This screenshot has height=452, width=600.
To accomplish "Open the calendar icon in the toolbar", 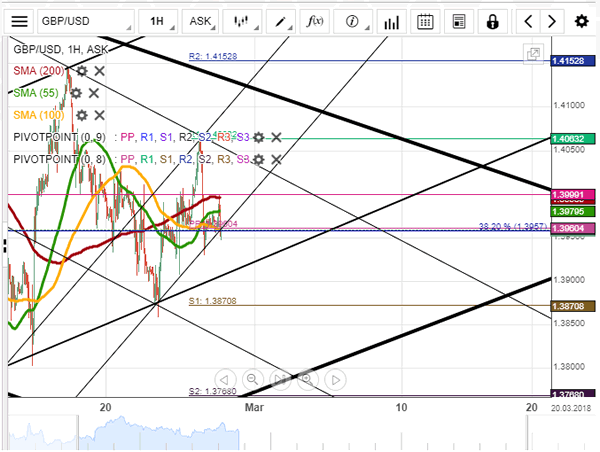I will point(425,21).
